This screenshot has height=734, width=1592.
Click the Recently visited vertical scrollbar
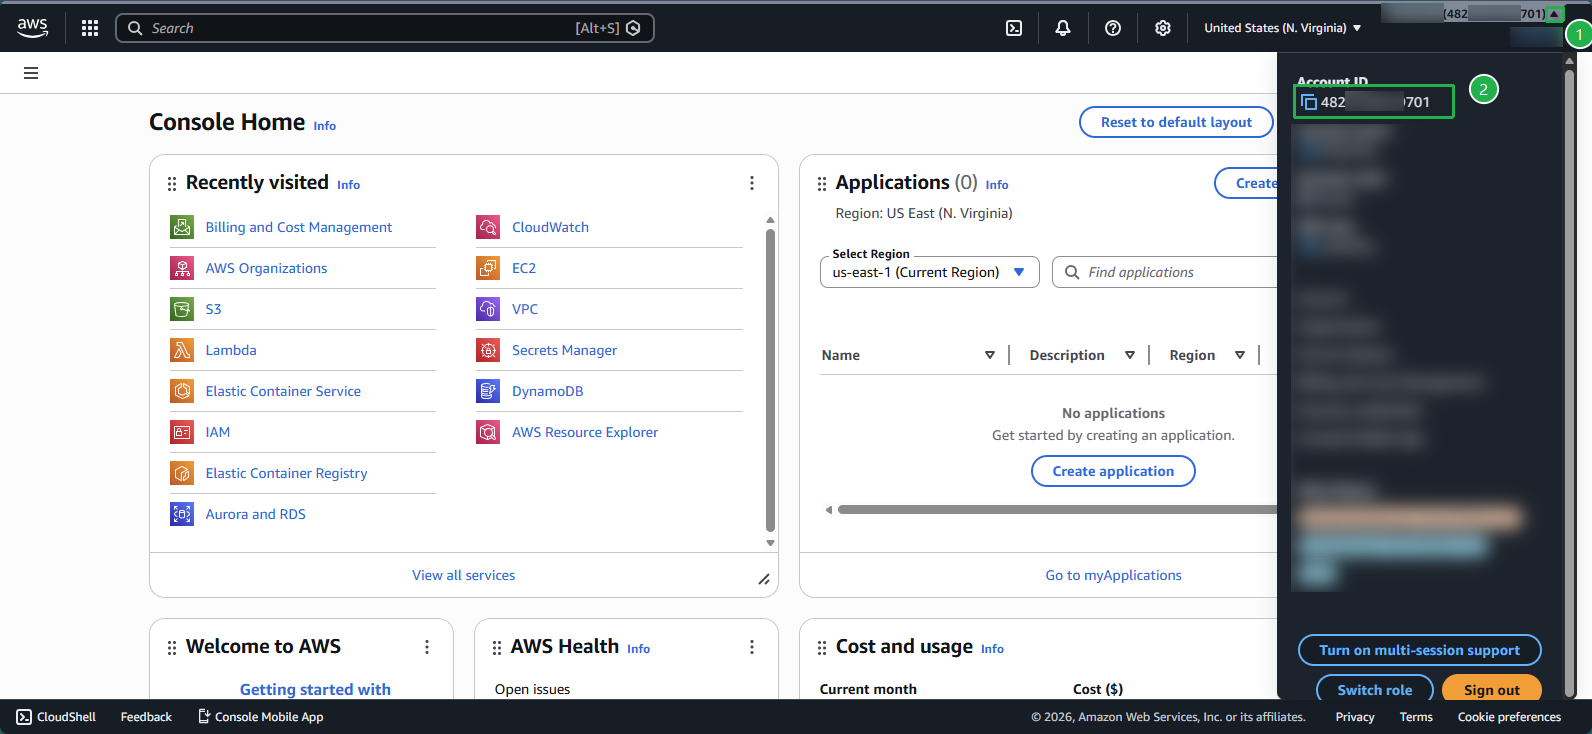tap(770, 380)
